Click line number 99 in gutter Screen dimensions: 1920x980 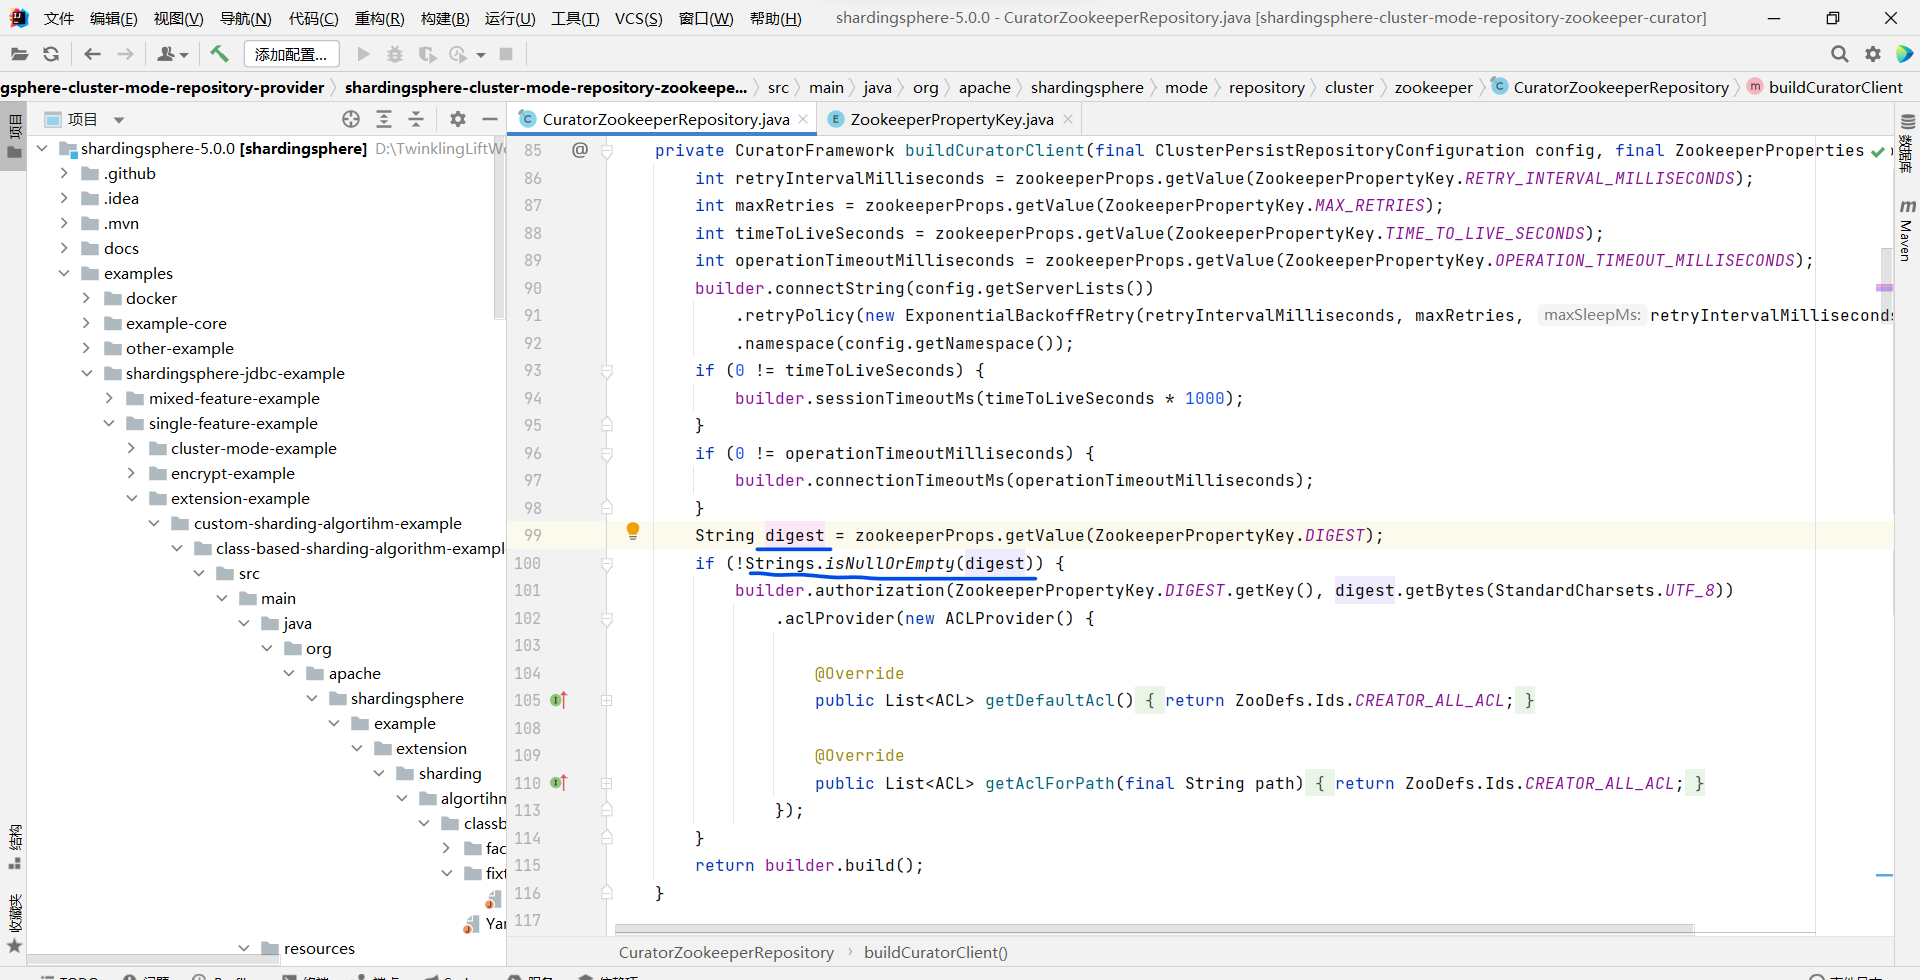click(x=532, y=535)
